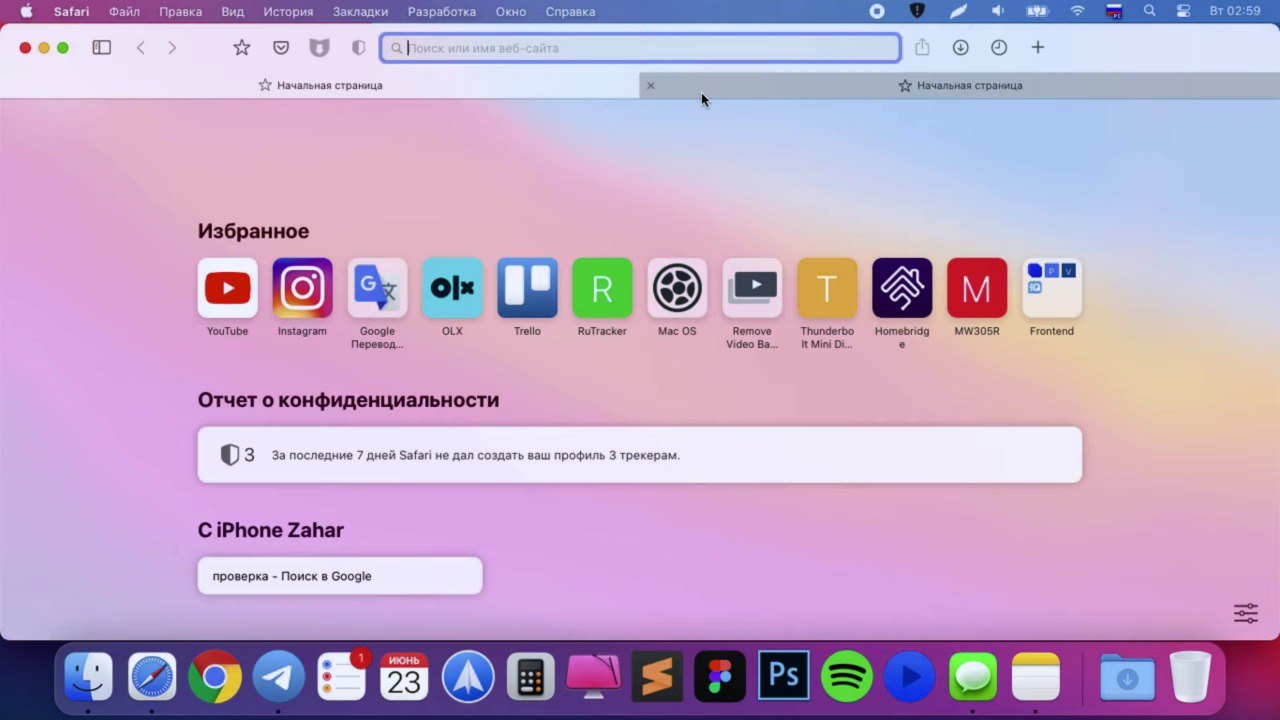Open the Remove Video Ba... favorite
Viewport: 1280px width, 720px height.
click(752, 288)
